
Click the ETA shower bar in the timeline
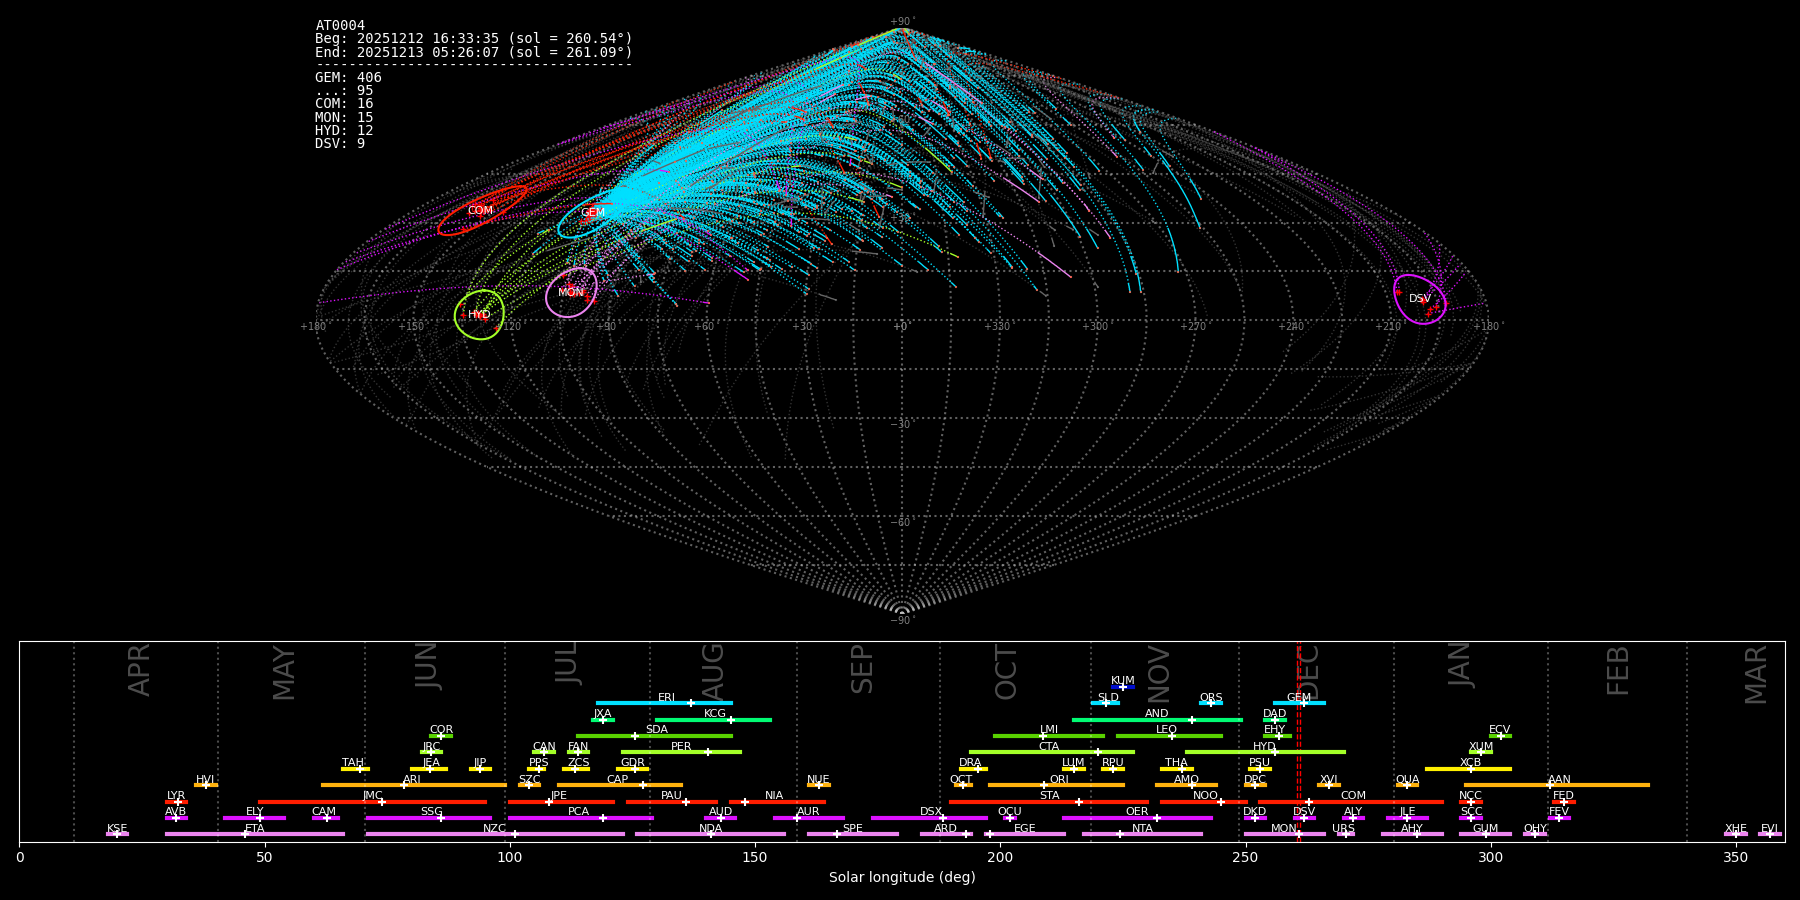point(255,834)
